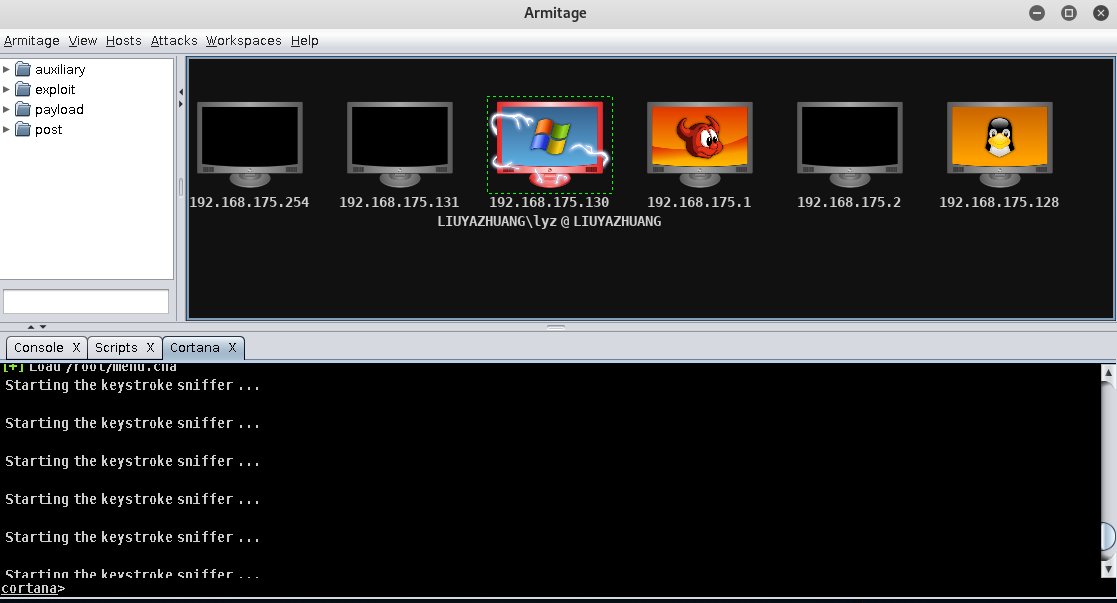
Task: Switch to the Scripts tab
Action: pyautogui.click(x=116, y=347)
